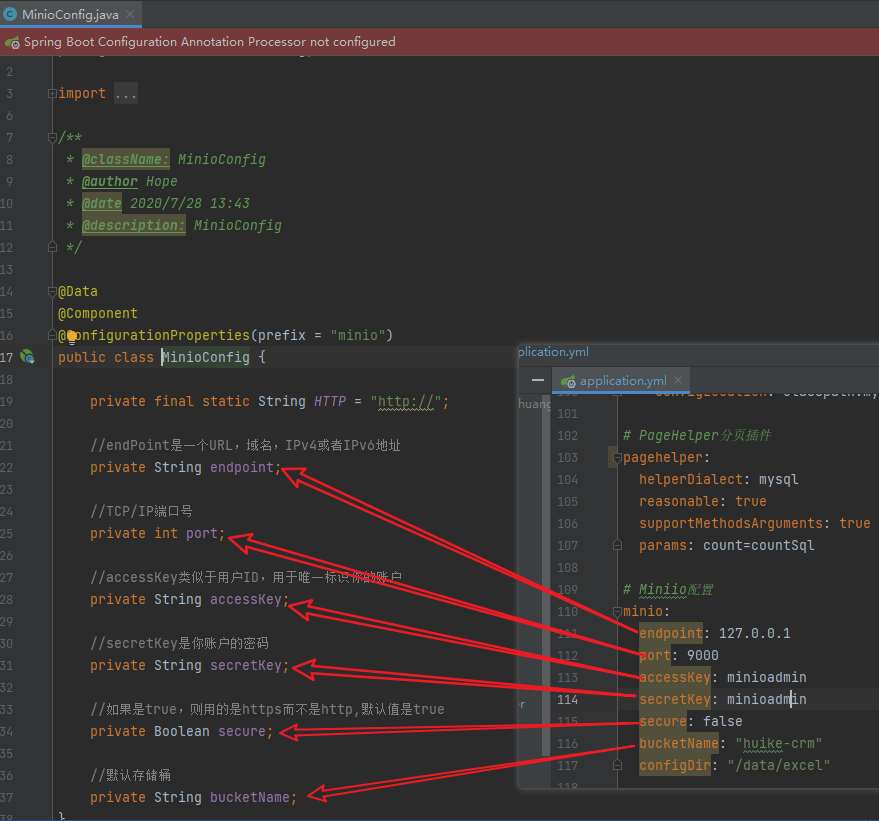The width and height of the screenshot is (879, 821).
Task: Click line number 103 in yml gutter
Action: click(x=567, y=458)
